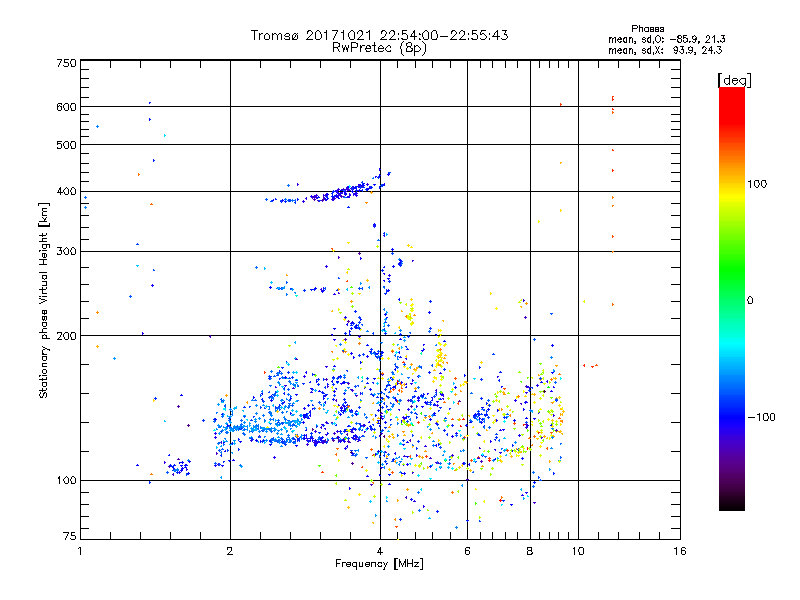Click the '500' y-axis tick label
Image resolution: width=800 pixels, height=600 pixels.
tap(66, 145)
